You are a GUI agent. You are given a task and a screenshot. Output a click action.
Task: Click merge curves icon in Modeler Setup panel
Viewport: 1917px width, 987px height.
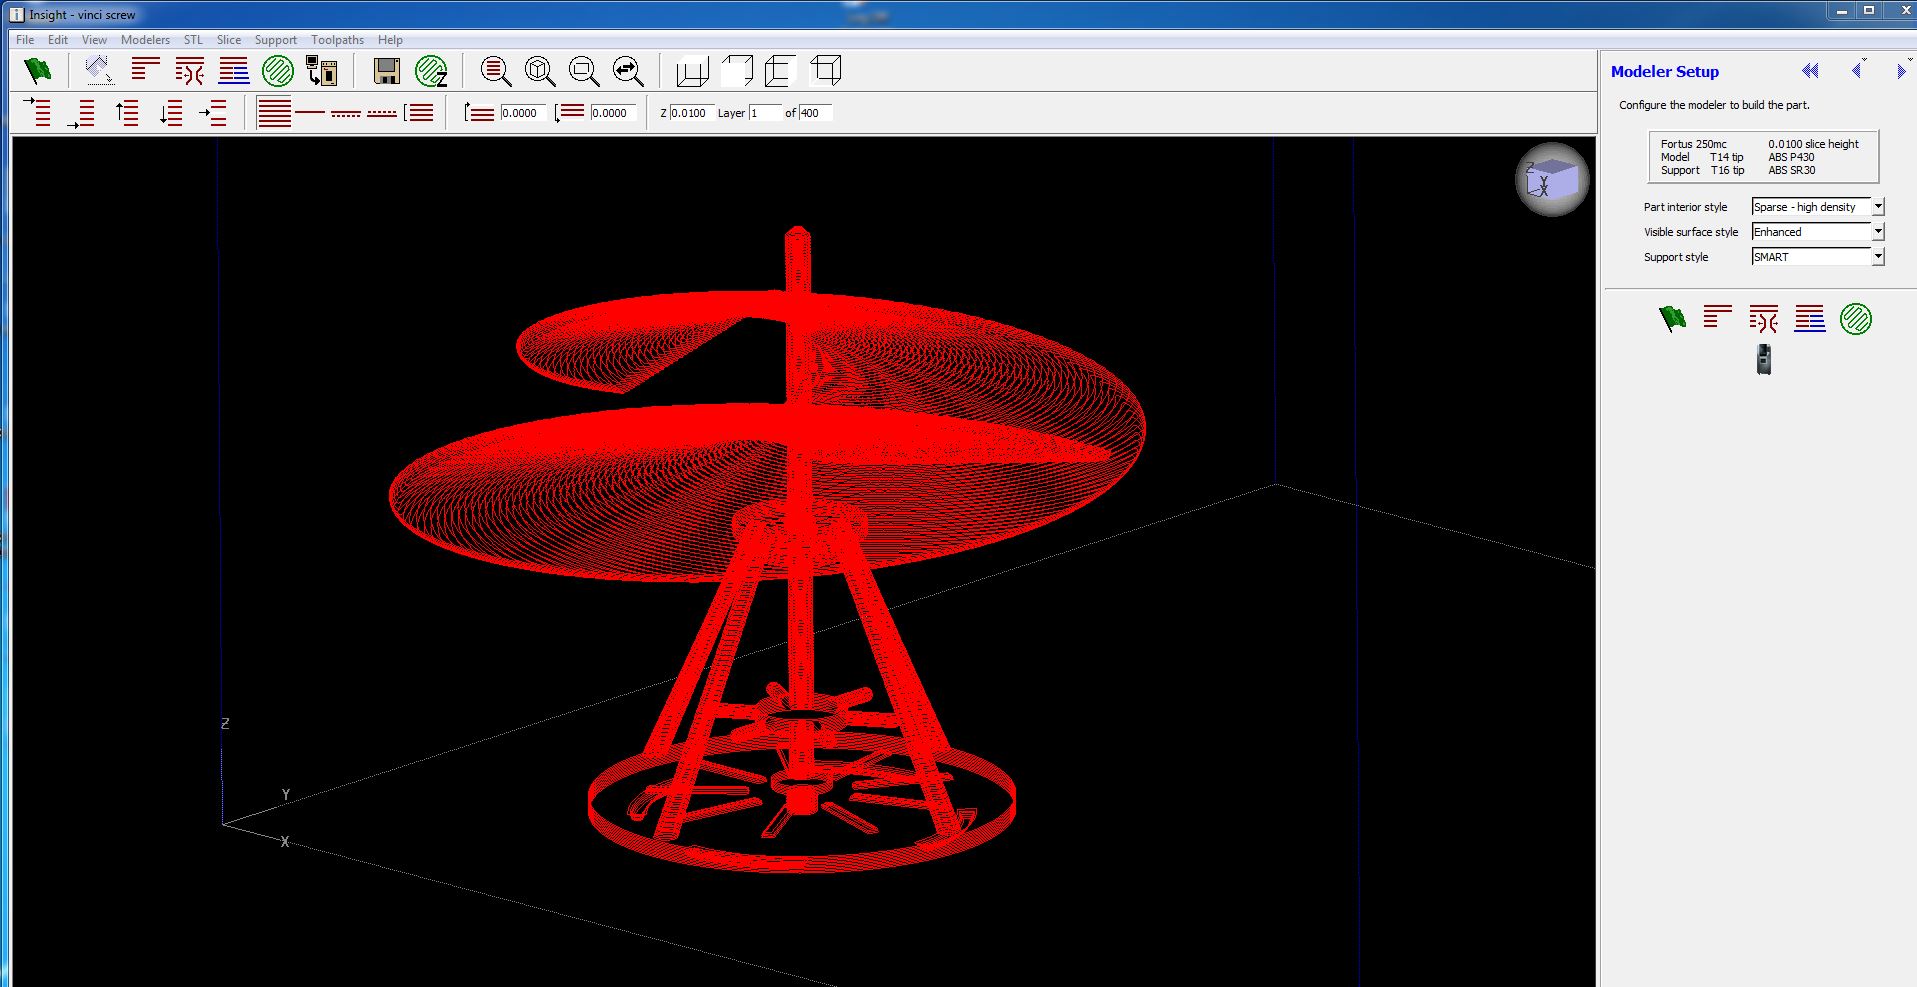1764,319
